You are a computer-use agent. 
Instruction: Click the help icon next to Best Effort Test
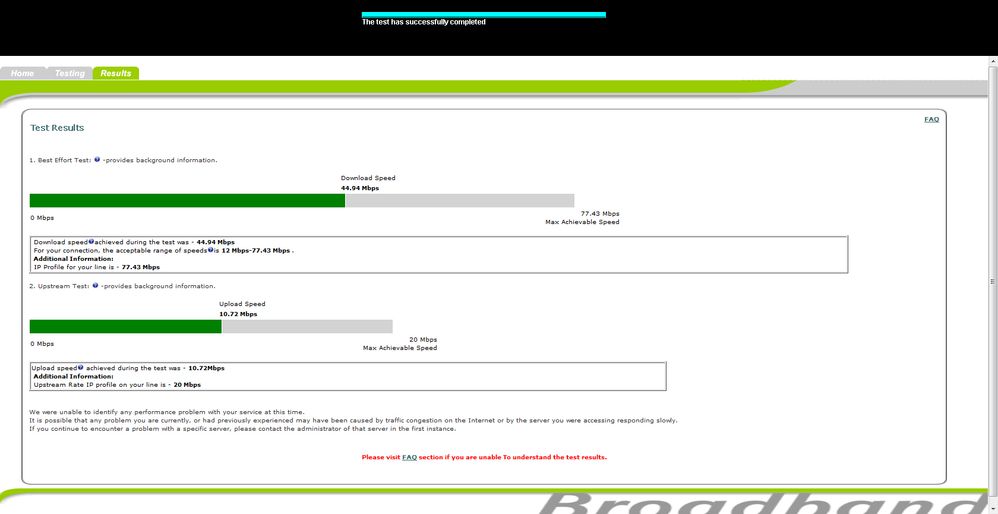coord(97,160)
